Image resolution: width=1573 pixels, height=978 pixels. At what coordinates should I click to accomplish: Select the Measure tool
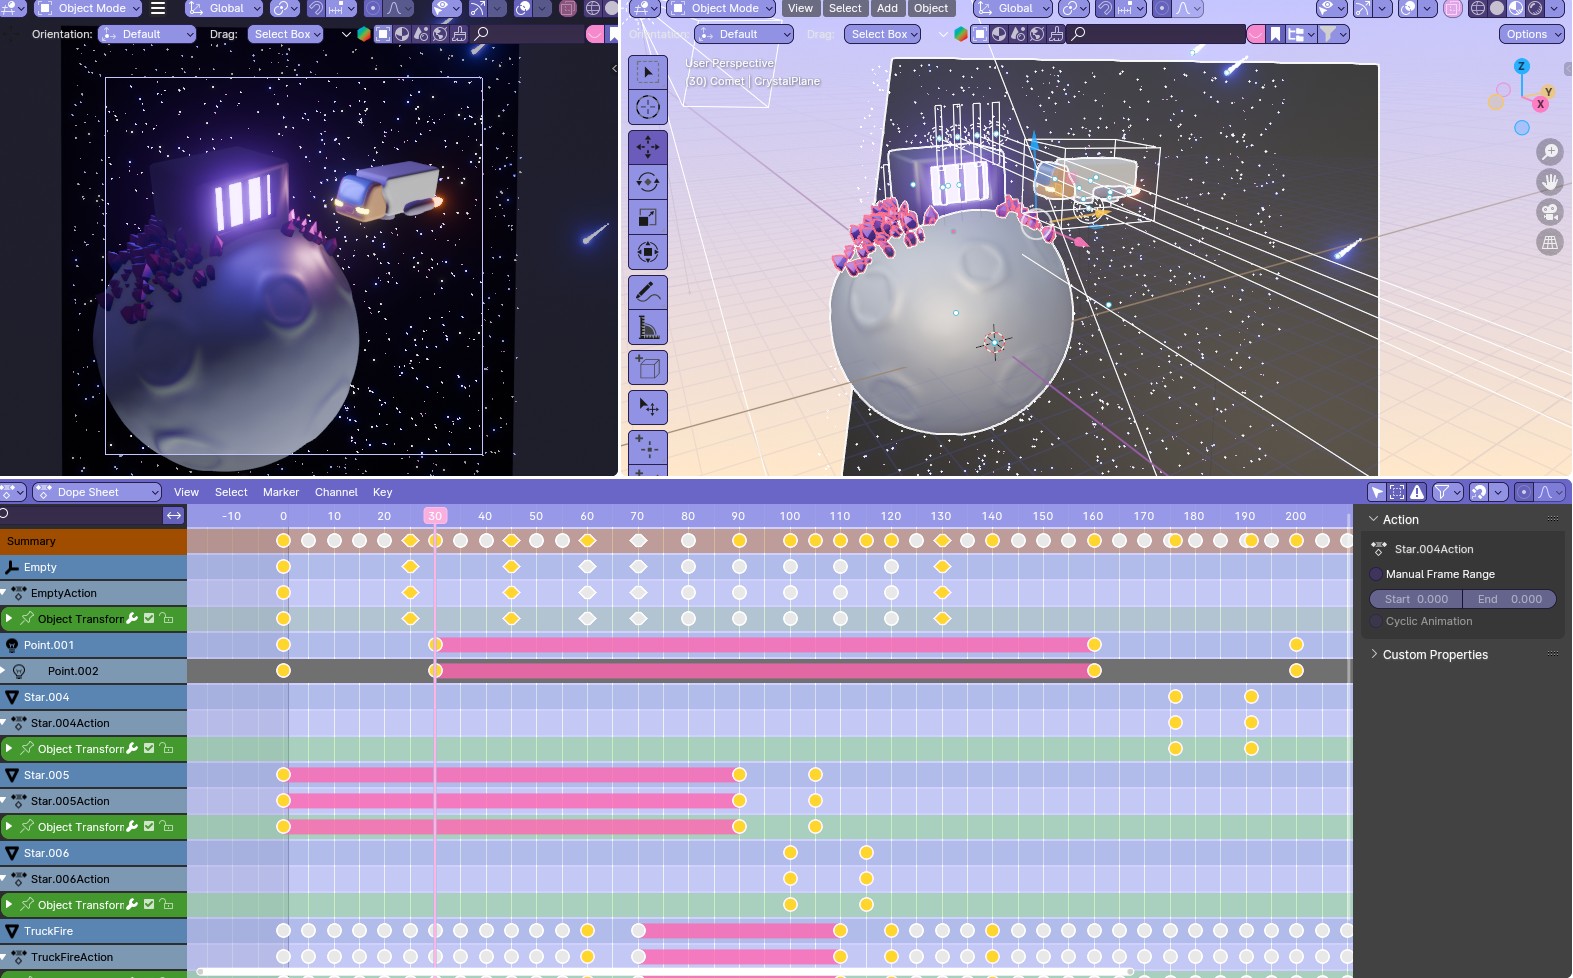[x=647, y=327]
